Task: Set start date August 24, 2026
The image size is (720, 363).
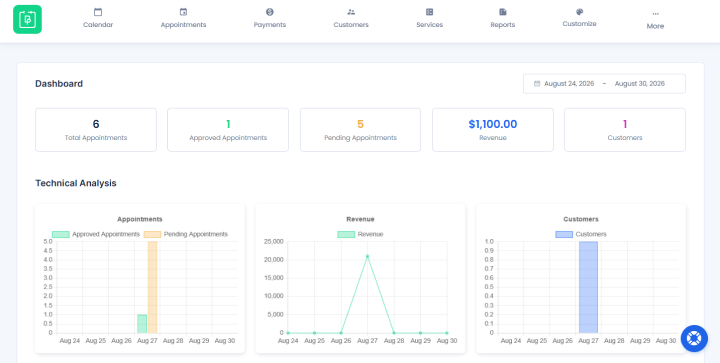Action: coord(569,84)
